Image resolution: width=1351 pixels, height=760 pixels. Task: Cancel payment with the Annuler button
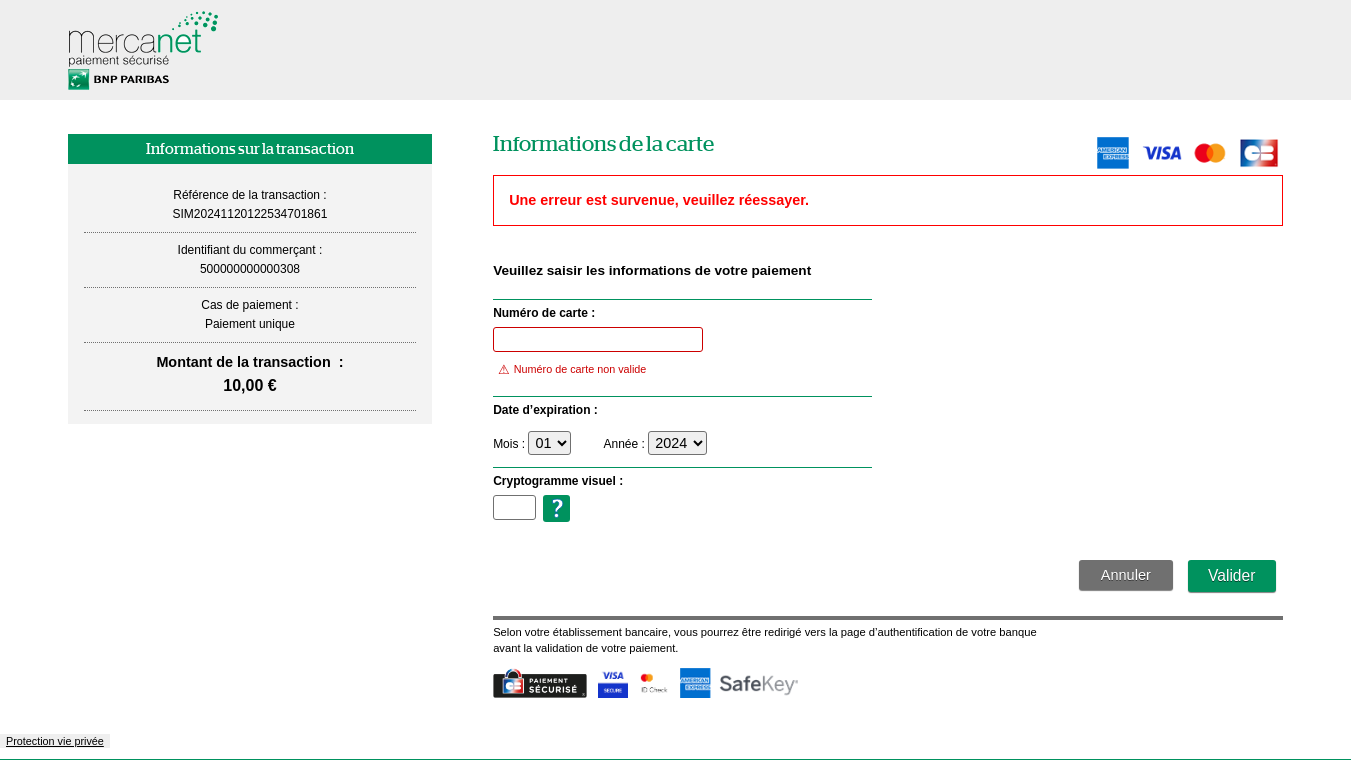point(1125,575)
